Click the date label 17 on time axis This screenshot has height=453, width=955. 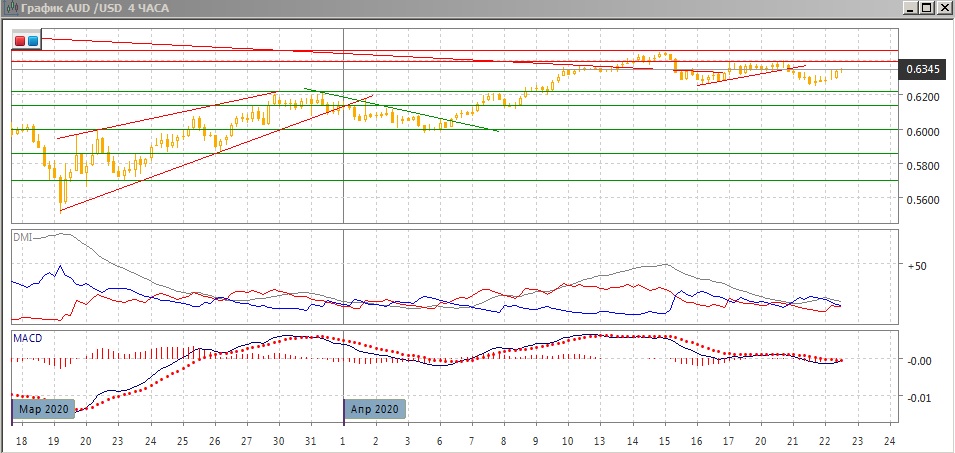(729, 441)
